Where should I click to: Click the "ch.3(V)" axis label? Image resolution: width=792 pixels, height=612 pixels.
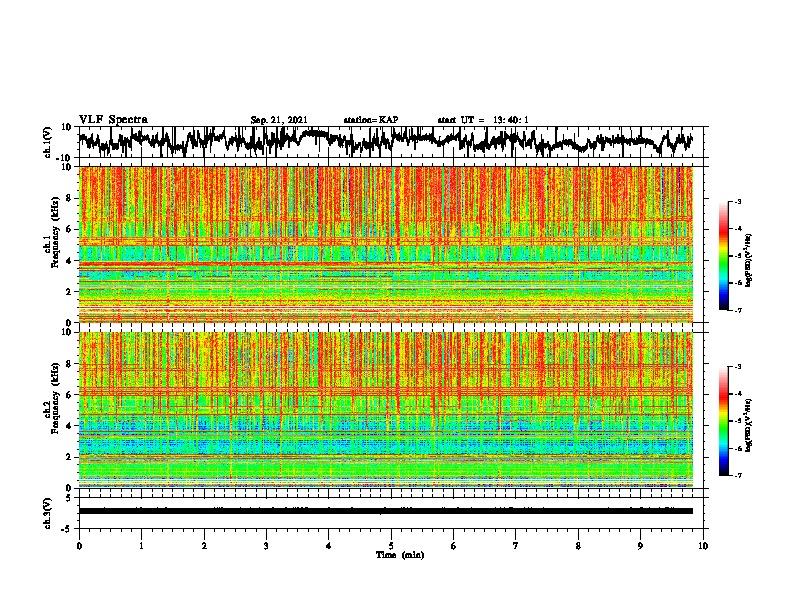47,513
